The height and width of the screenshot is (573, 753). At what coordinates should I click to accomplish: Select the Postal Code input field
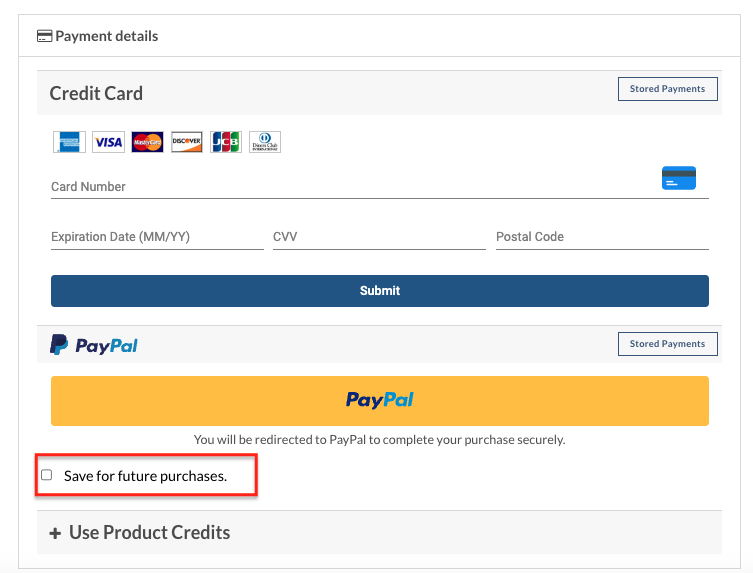602,237
